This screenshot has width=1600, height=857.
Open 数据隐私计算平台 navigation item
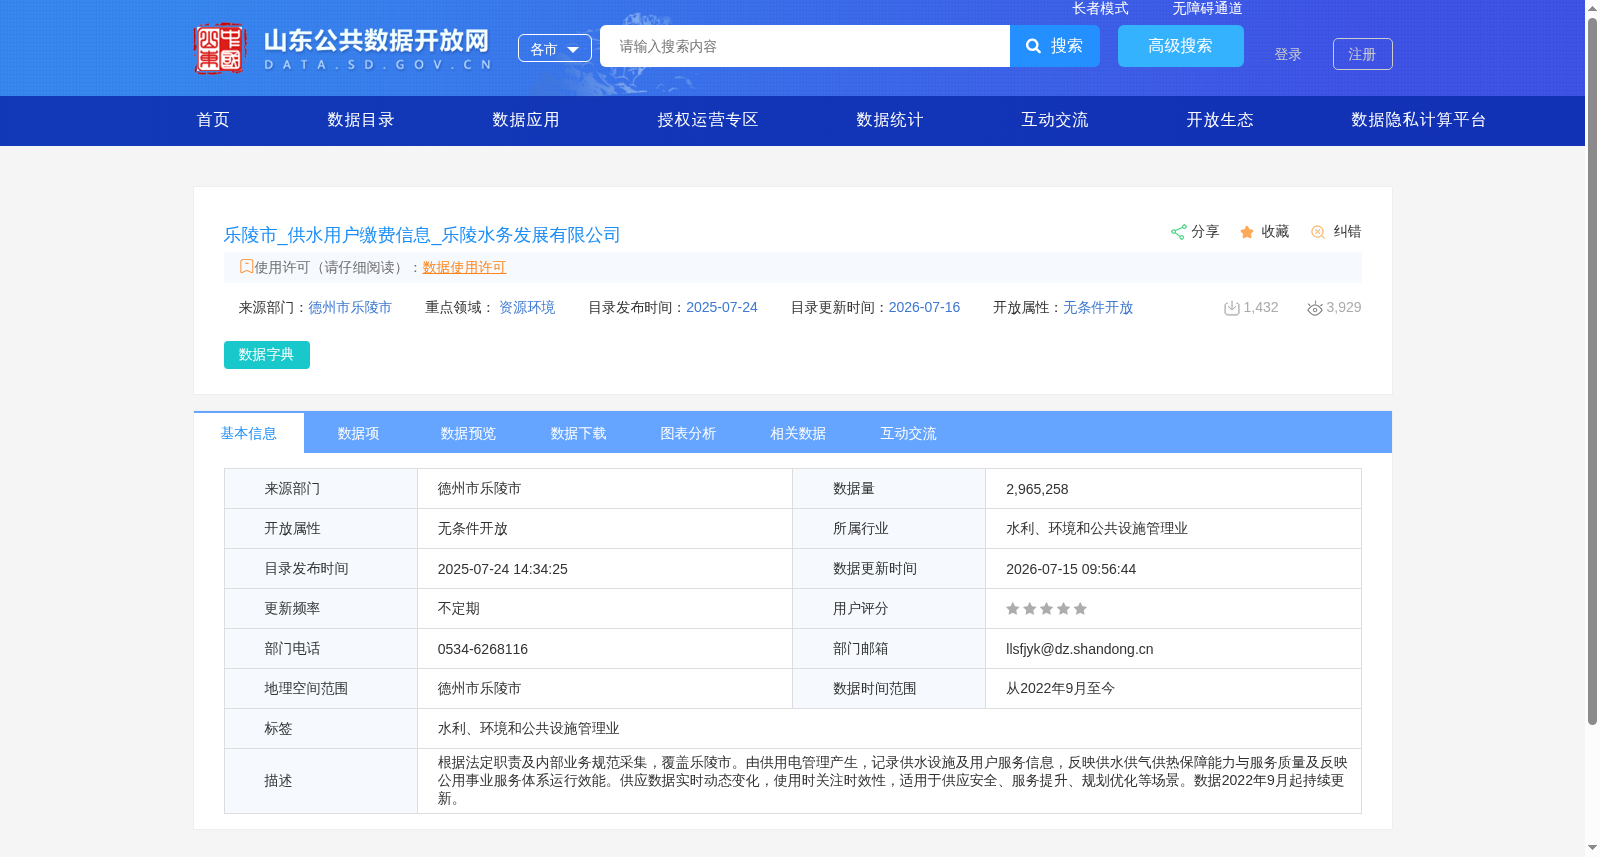point(1419,120)
